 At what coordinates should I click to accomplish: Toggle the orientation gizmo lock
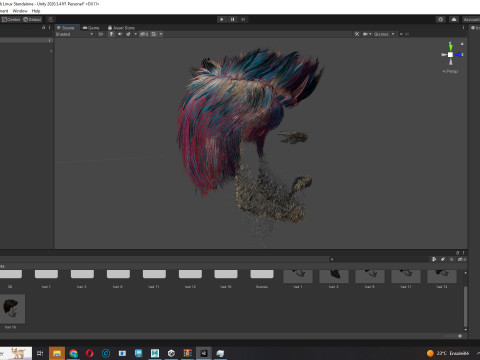coord(462,44)
